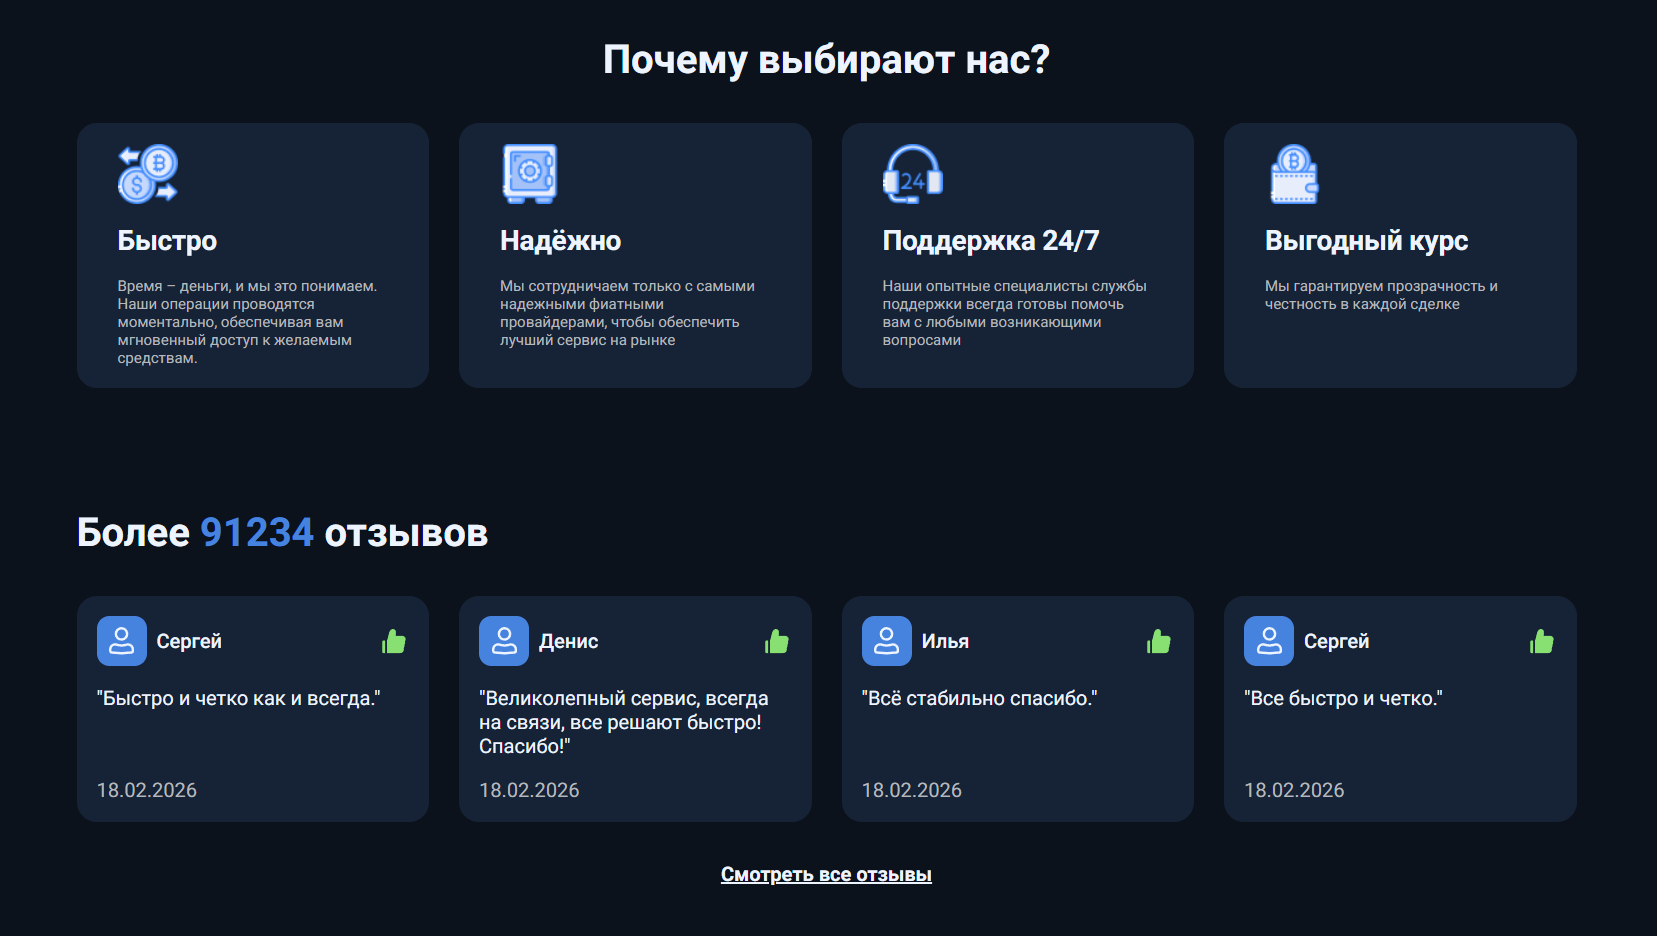
Task: Click the 18.02.2026 date on Илья's review
Action: [911, 790]
